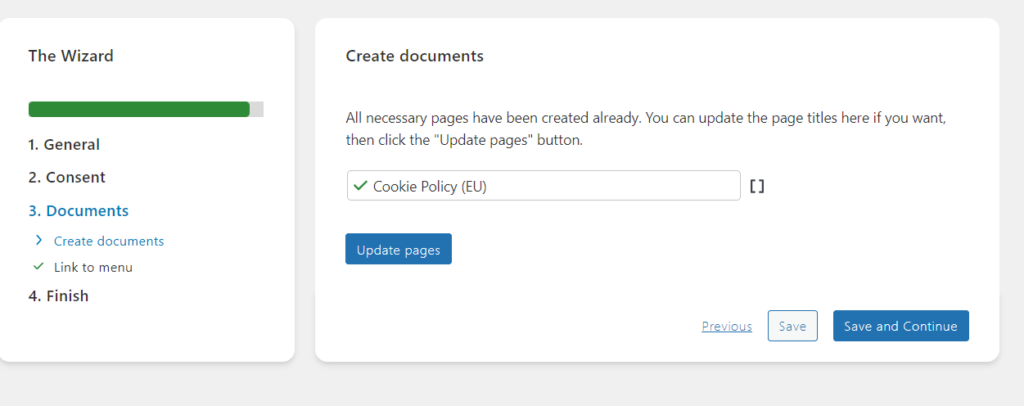Click the gray unfilled end of the progress bar
1024x406 pixels.
click(257, 110)
